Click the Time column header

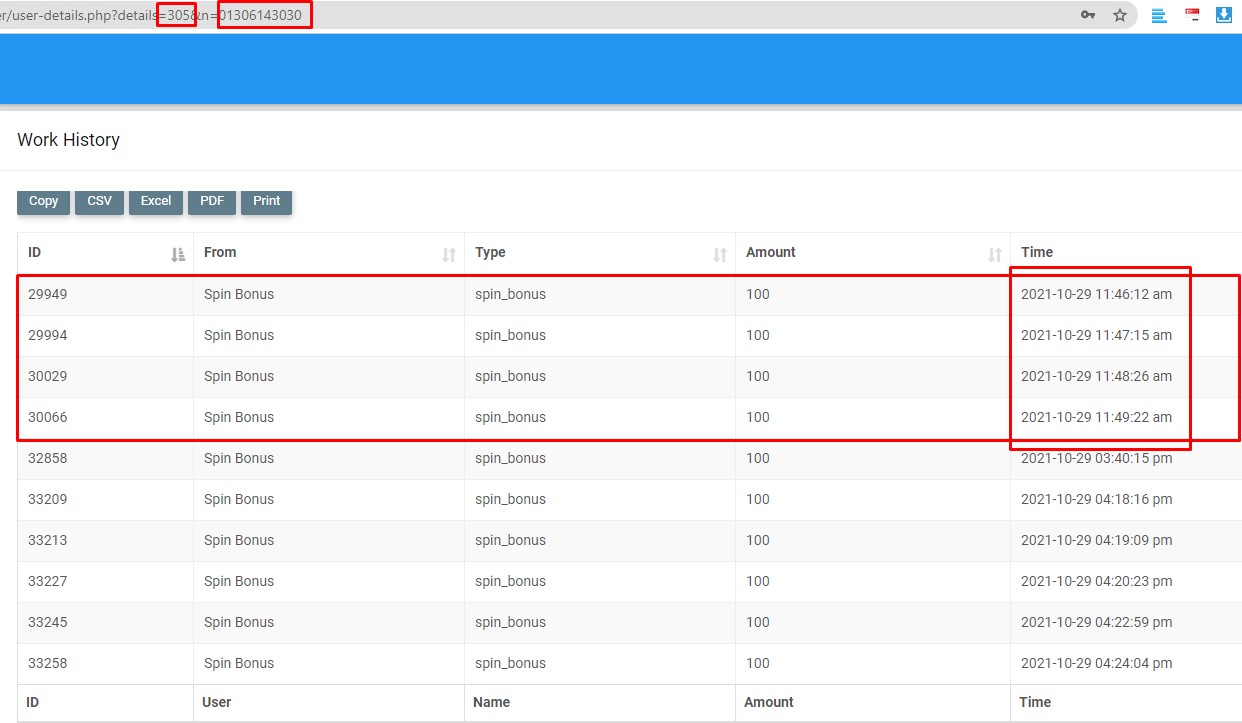point(1037,253)
